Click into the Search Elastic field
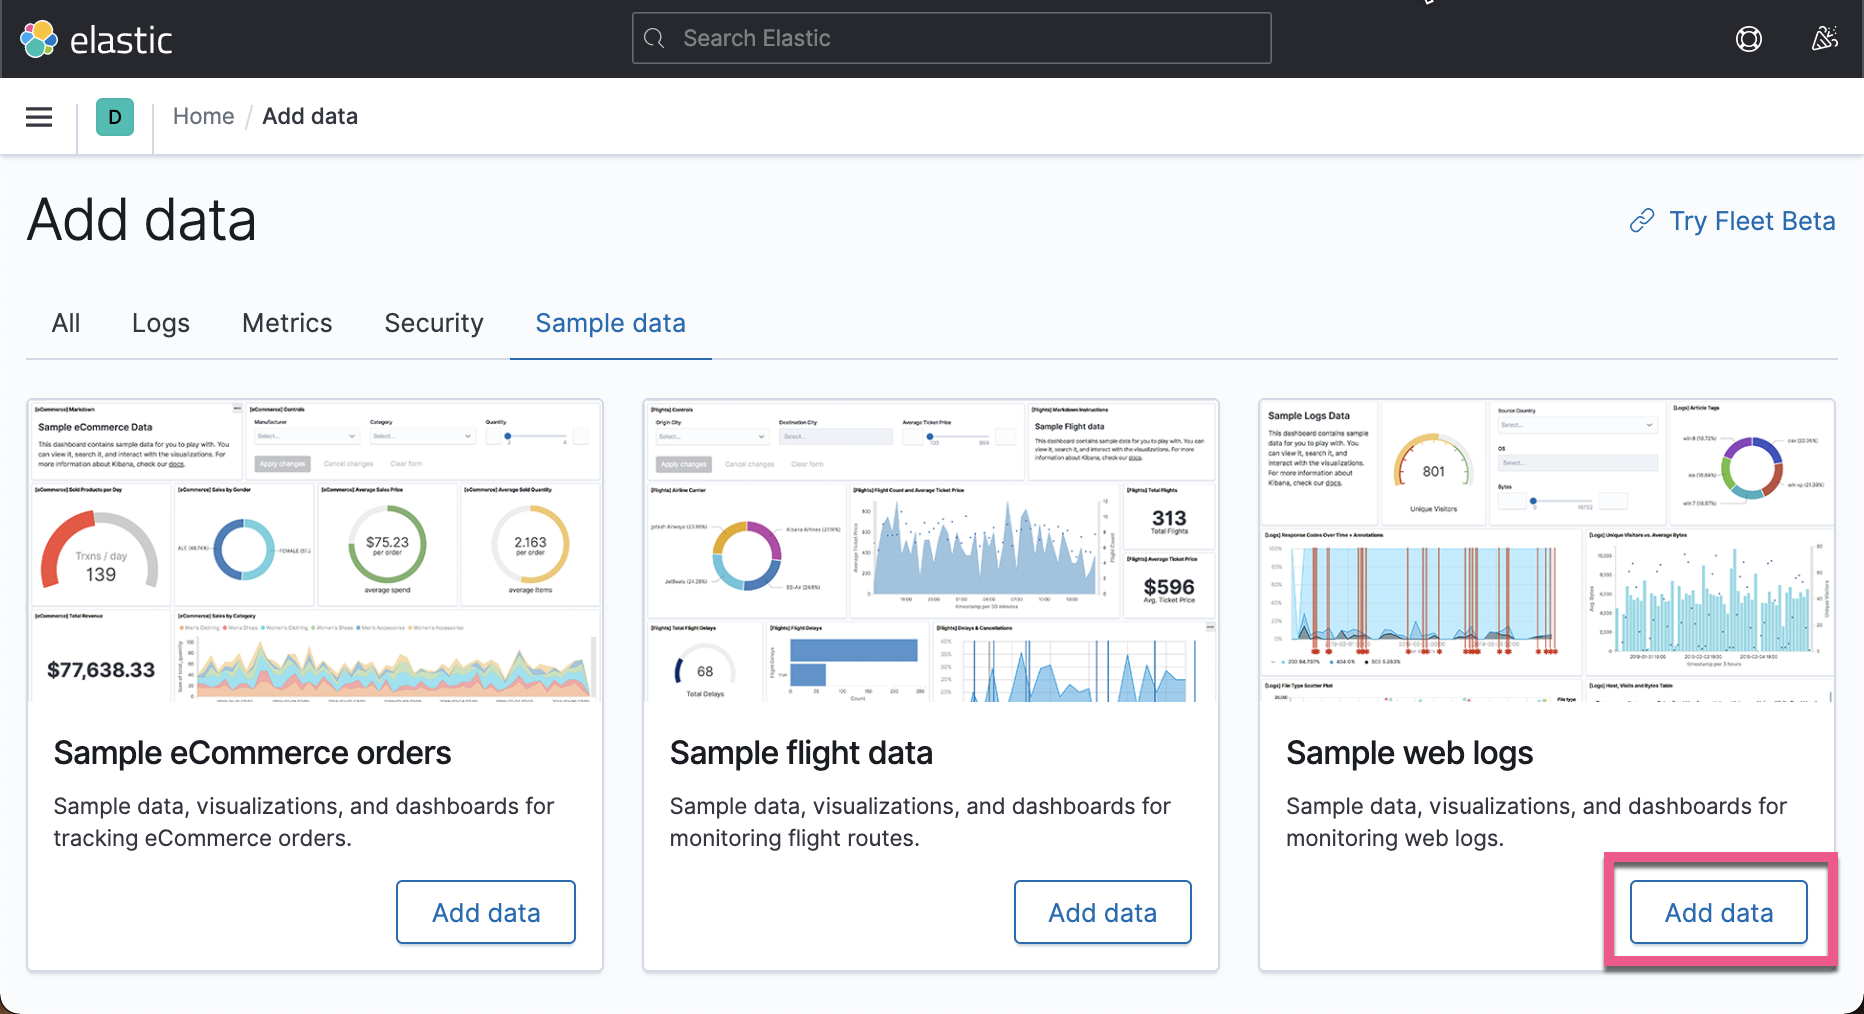1864x1014 pixels. (951, 37)
